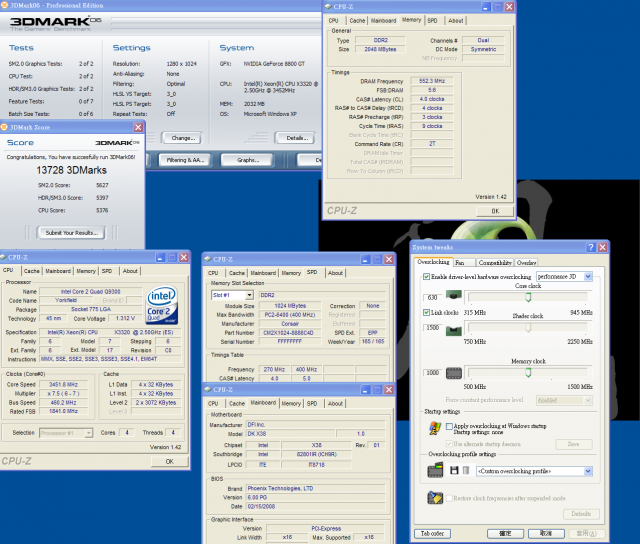This screenshot has height=544, width=640.
Task: Close the 3DMark Score window
Action: coord(138,127)
